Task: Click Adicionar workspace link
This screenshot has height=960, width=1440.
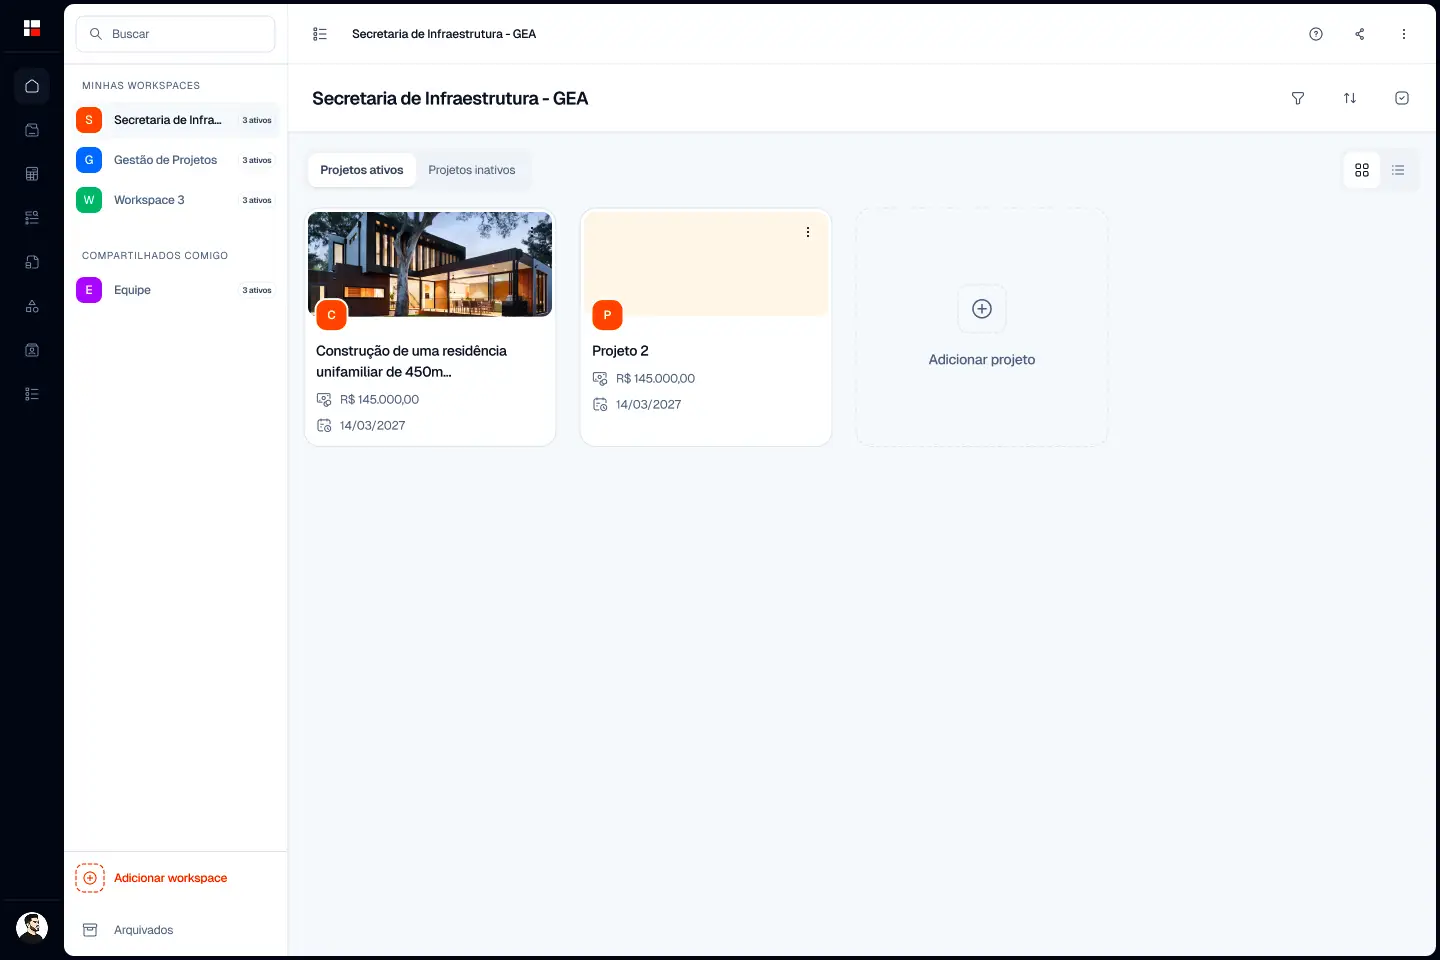Action: (x=171, y=878)
